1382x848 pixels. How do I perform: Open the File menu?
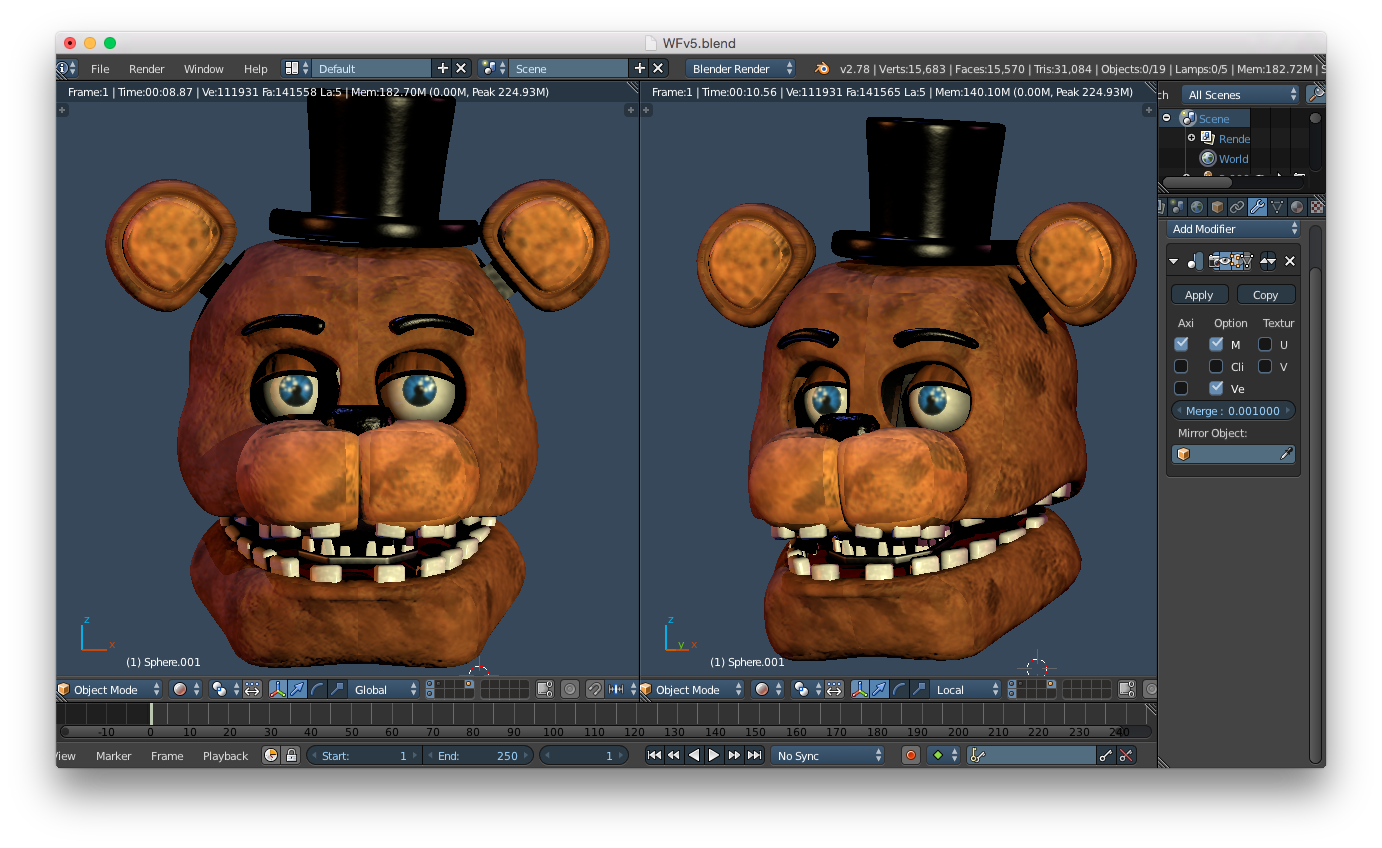(100, 69)
